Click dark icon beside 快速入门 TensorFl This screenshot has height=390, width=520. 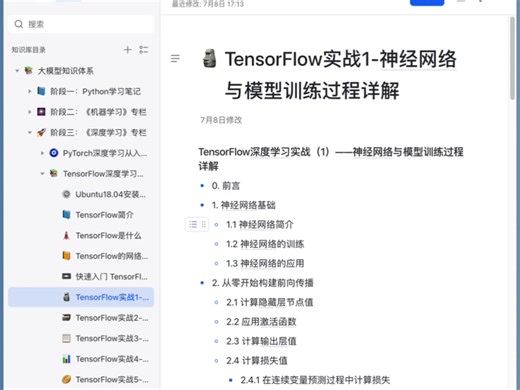[66, 276]
